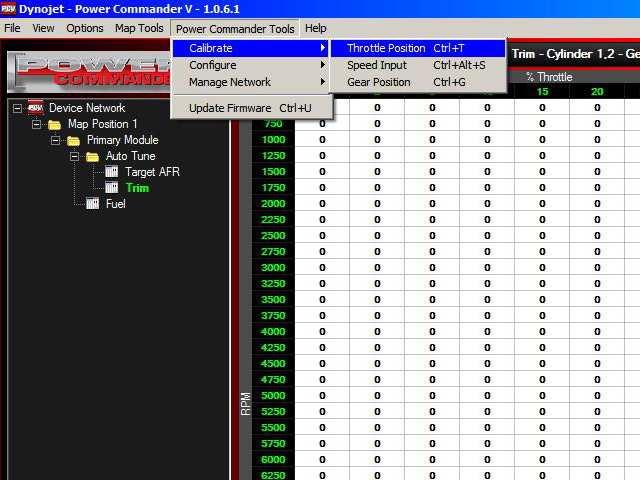The width and height of the screenshot is (640, 480).
Task: Choose Update Firmware Ctrl+U
Action: 250,108
